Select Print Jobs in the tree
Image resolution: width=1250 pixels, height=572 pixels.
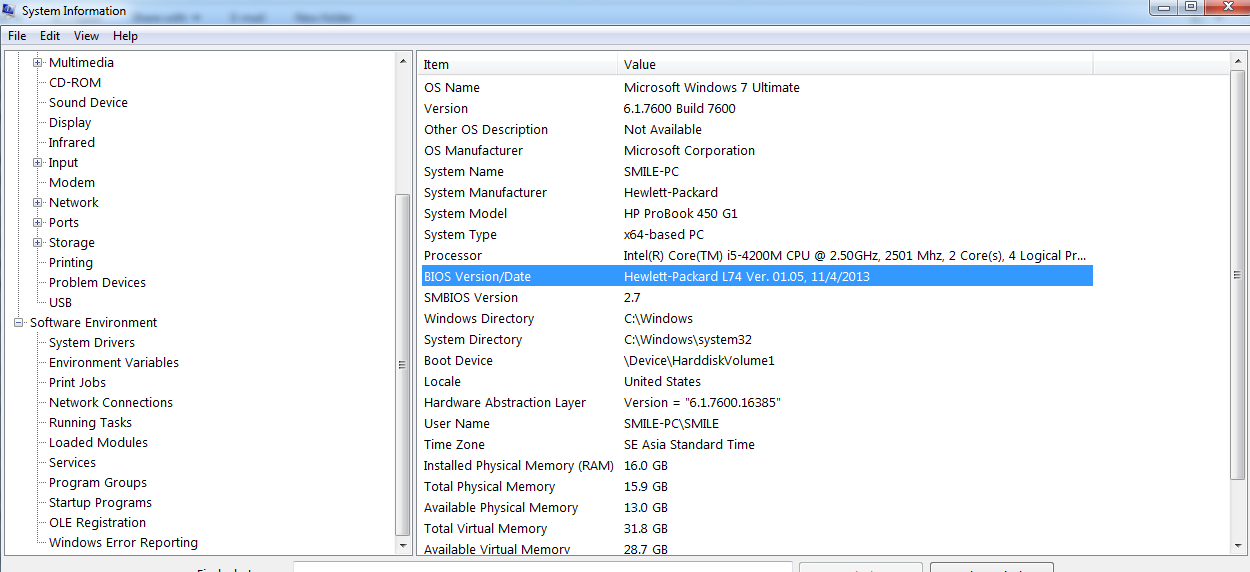pos(77,382)
